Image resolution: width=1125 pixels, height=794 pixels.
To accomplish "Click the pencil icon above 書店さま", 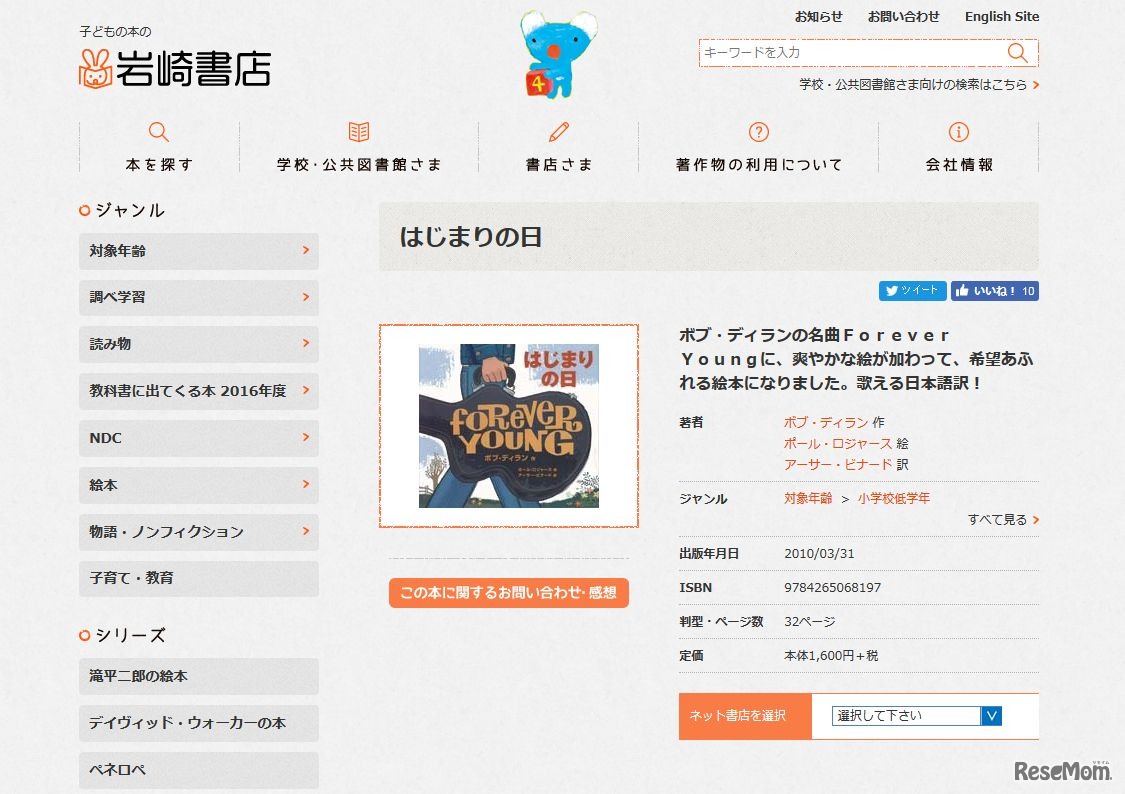I will (559, 130).
